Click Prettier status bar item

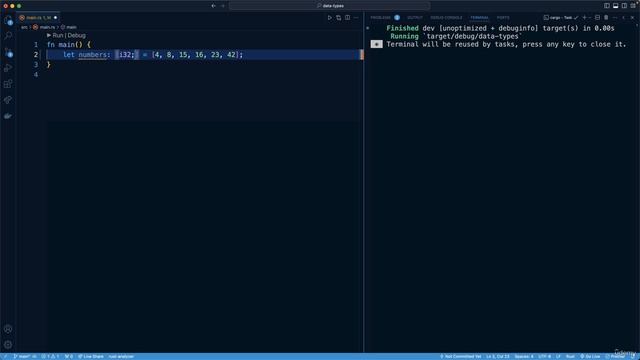[x=615, y=356]
